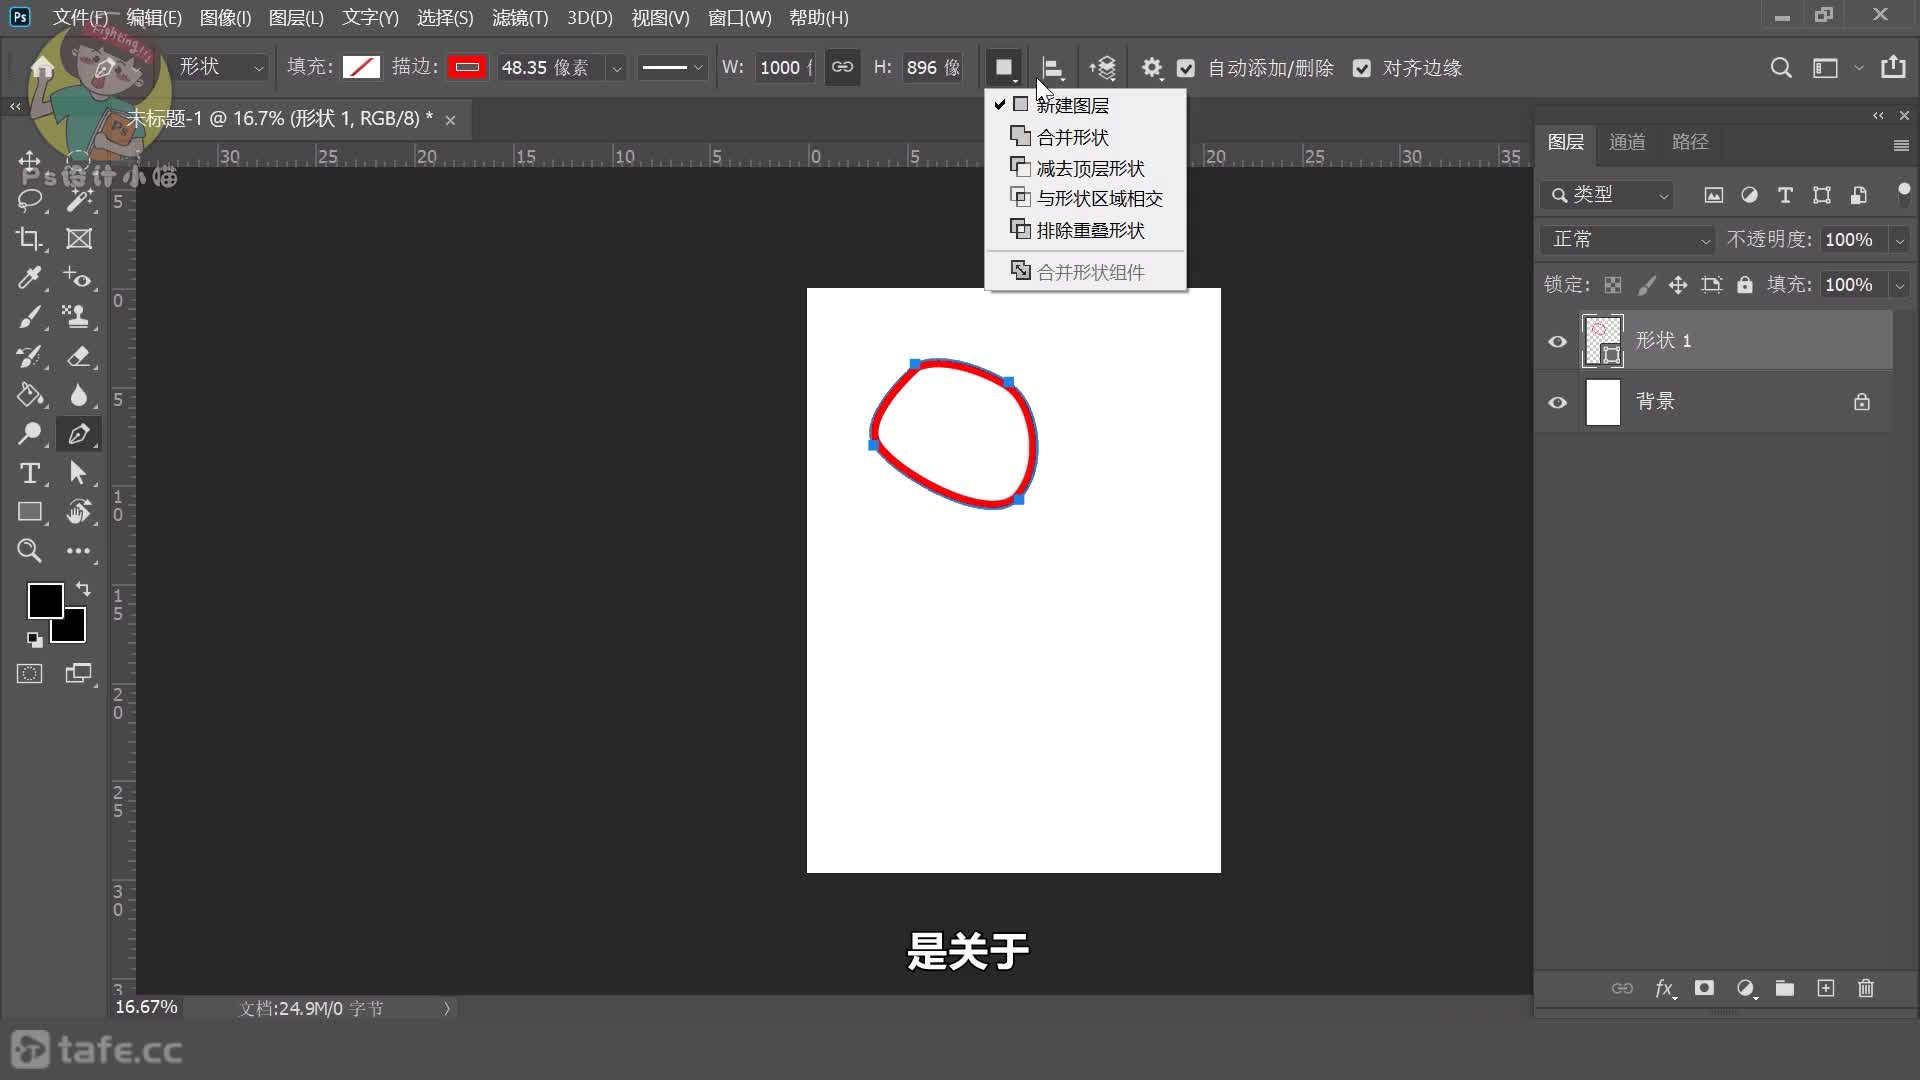This screenshot has width=1920, height=1080.
Task: Select the Path Selection tool
Action: [x=79, y=473]
